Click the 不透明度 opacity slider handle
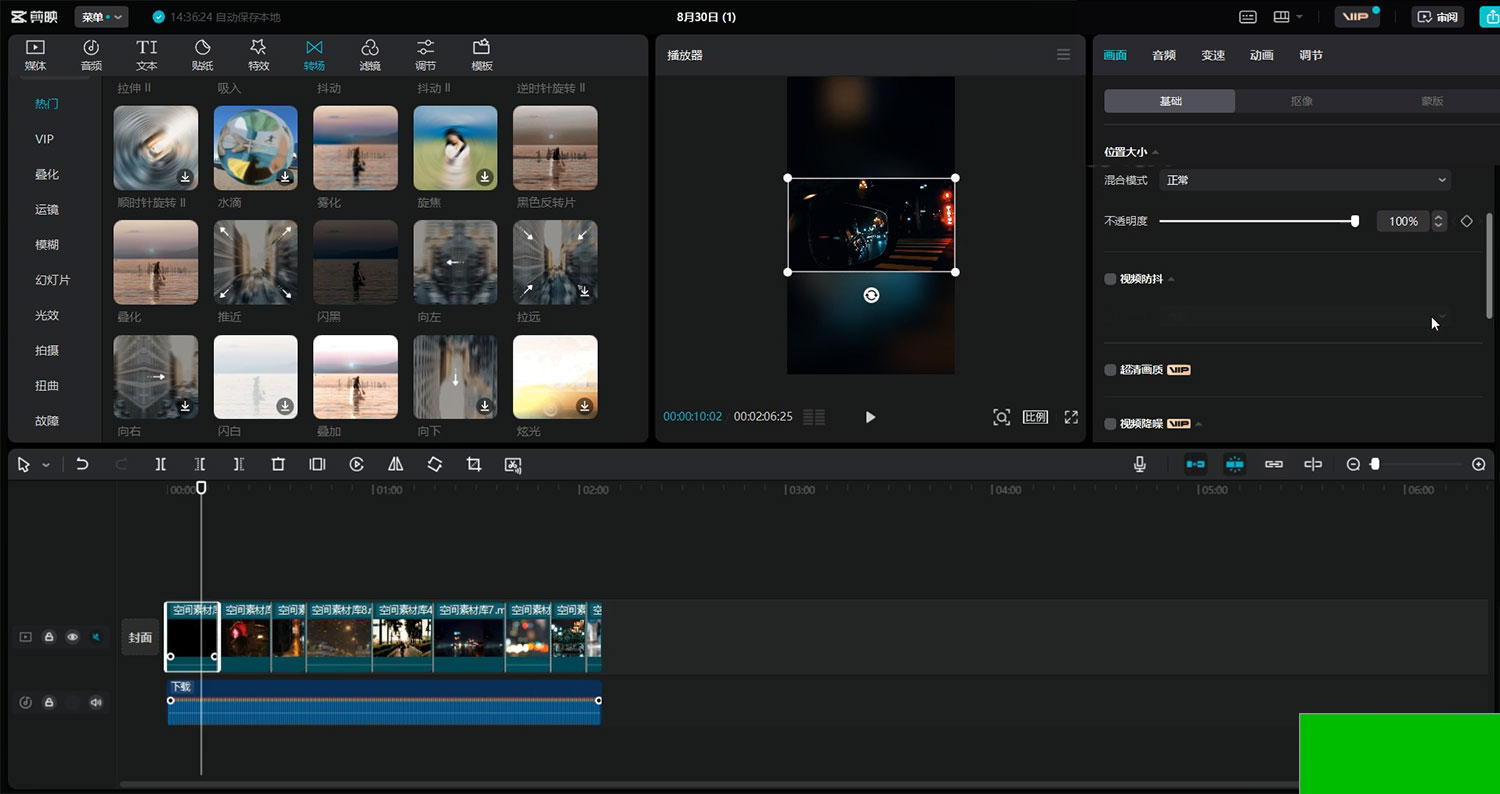This screenshot has width=1500, height=794. (x=1355, y=221)
